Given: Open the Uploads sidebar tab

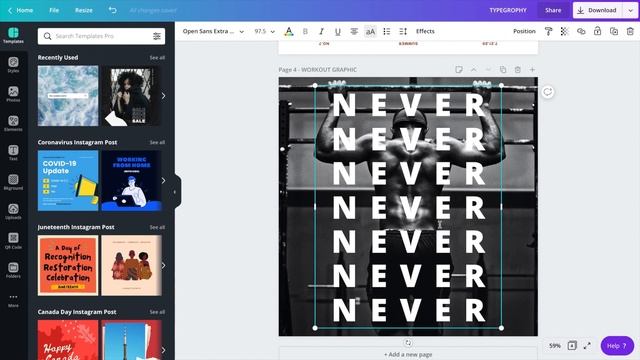Looking at the screenshot, I should [x=13, y=211].
